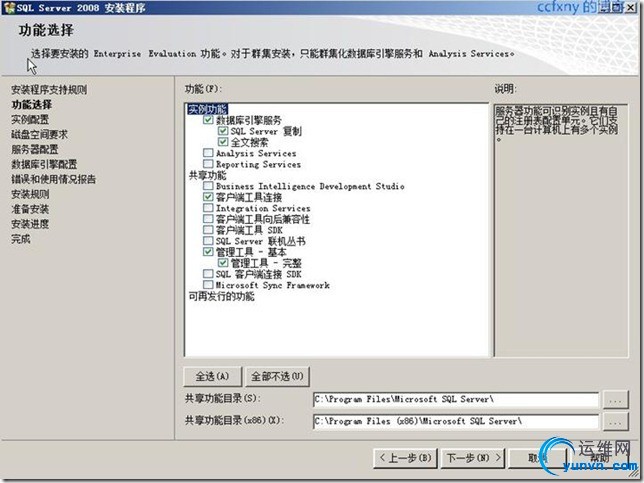Browse for 共享功能目录(x86) path

point(615,421)
